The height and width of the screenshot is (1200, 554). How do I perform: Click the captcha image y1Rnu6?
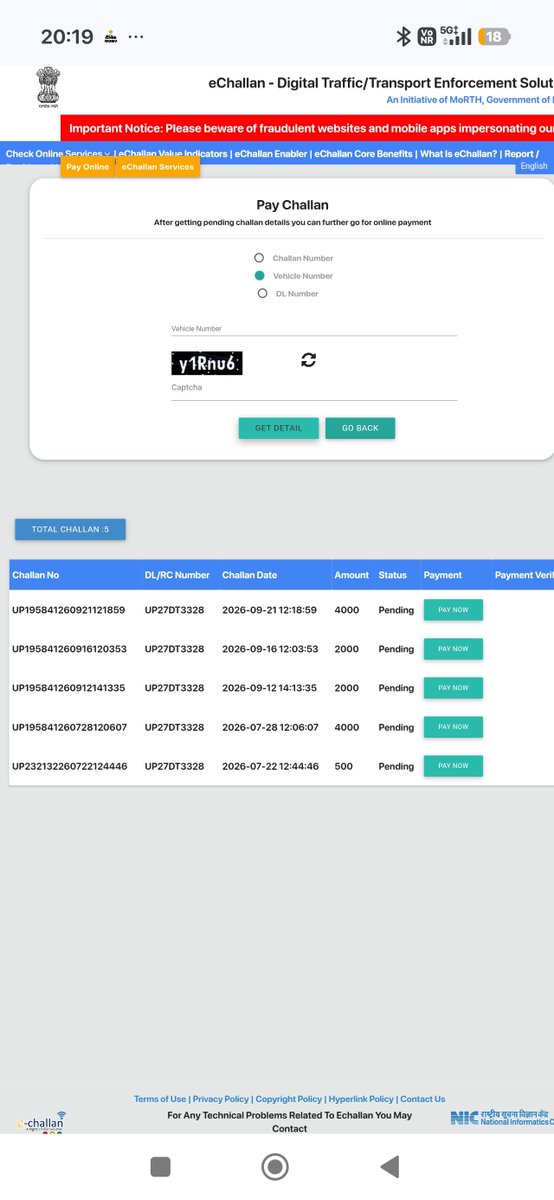(x=207, y=363)
